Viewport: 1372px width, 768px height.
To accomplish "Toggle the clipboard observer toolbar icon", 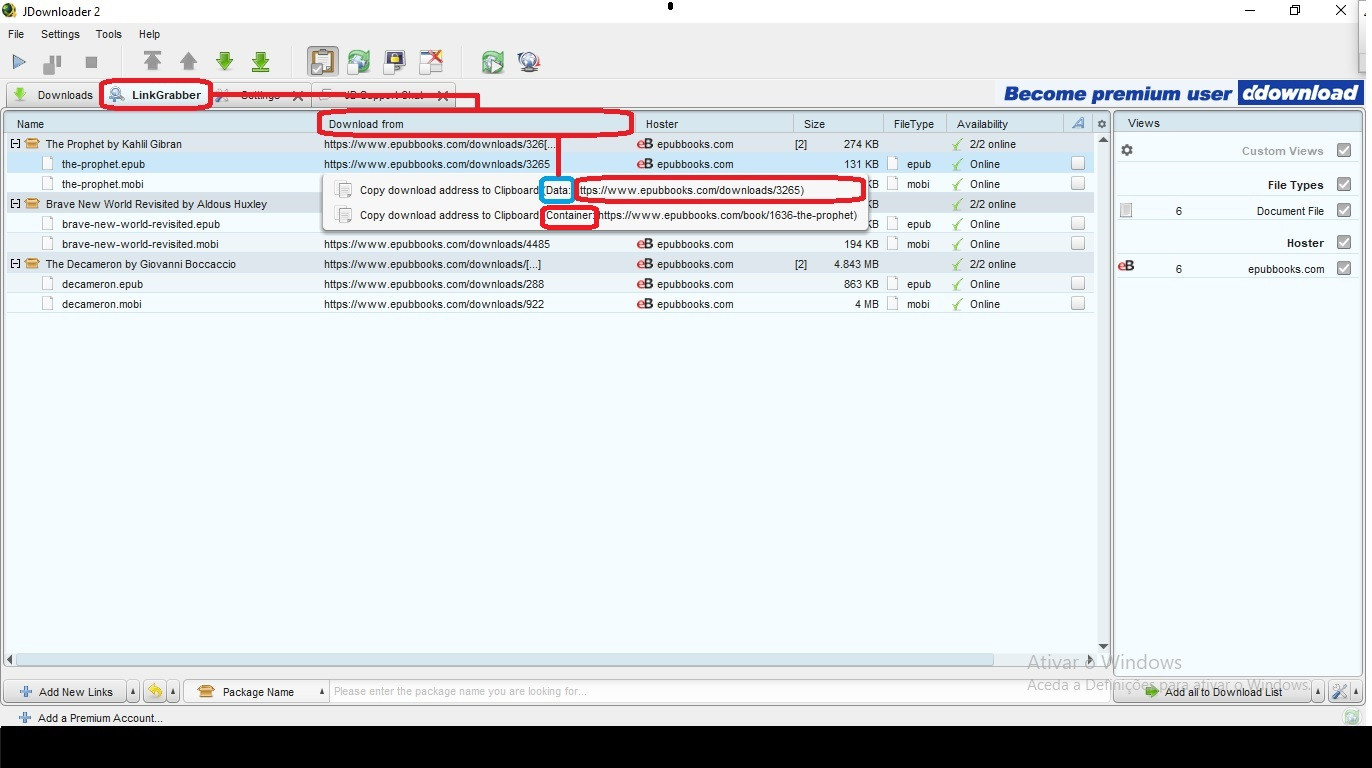I will pyautogui.click(x=322, y=61).
